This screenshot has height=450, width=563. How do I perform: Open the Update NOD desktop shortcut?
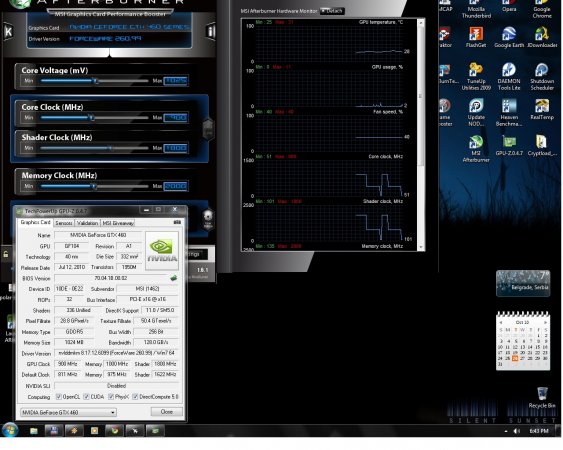click(476, 112)
